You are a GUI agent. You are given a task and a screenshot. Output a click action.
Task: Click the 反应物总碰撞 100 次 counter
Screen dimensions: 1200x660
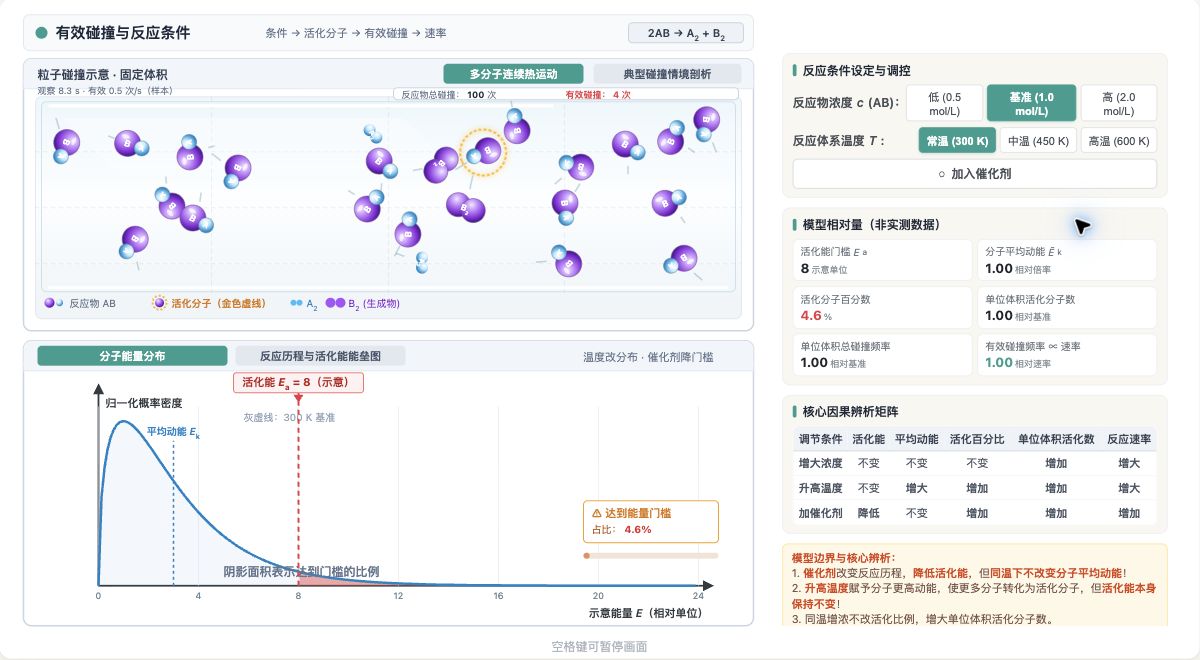click(448, 95)
